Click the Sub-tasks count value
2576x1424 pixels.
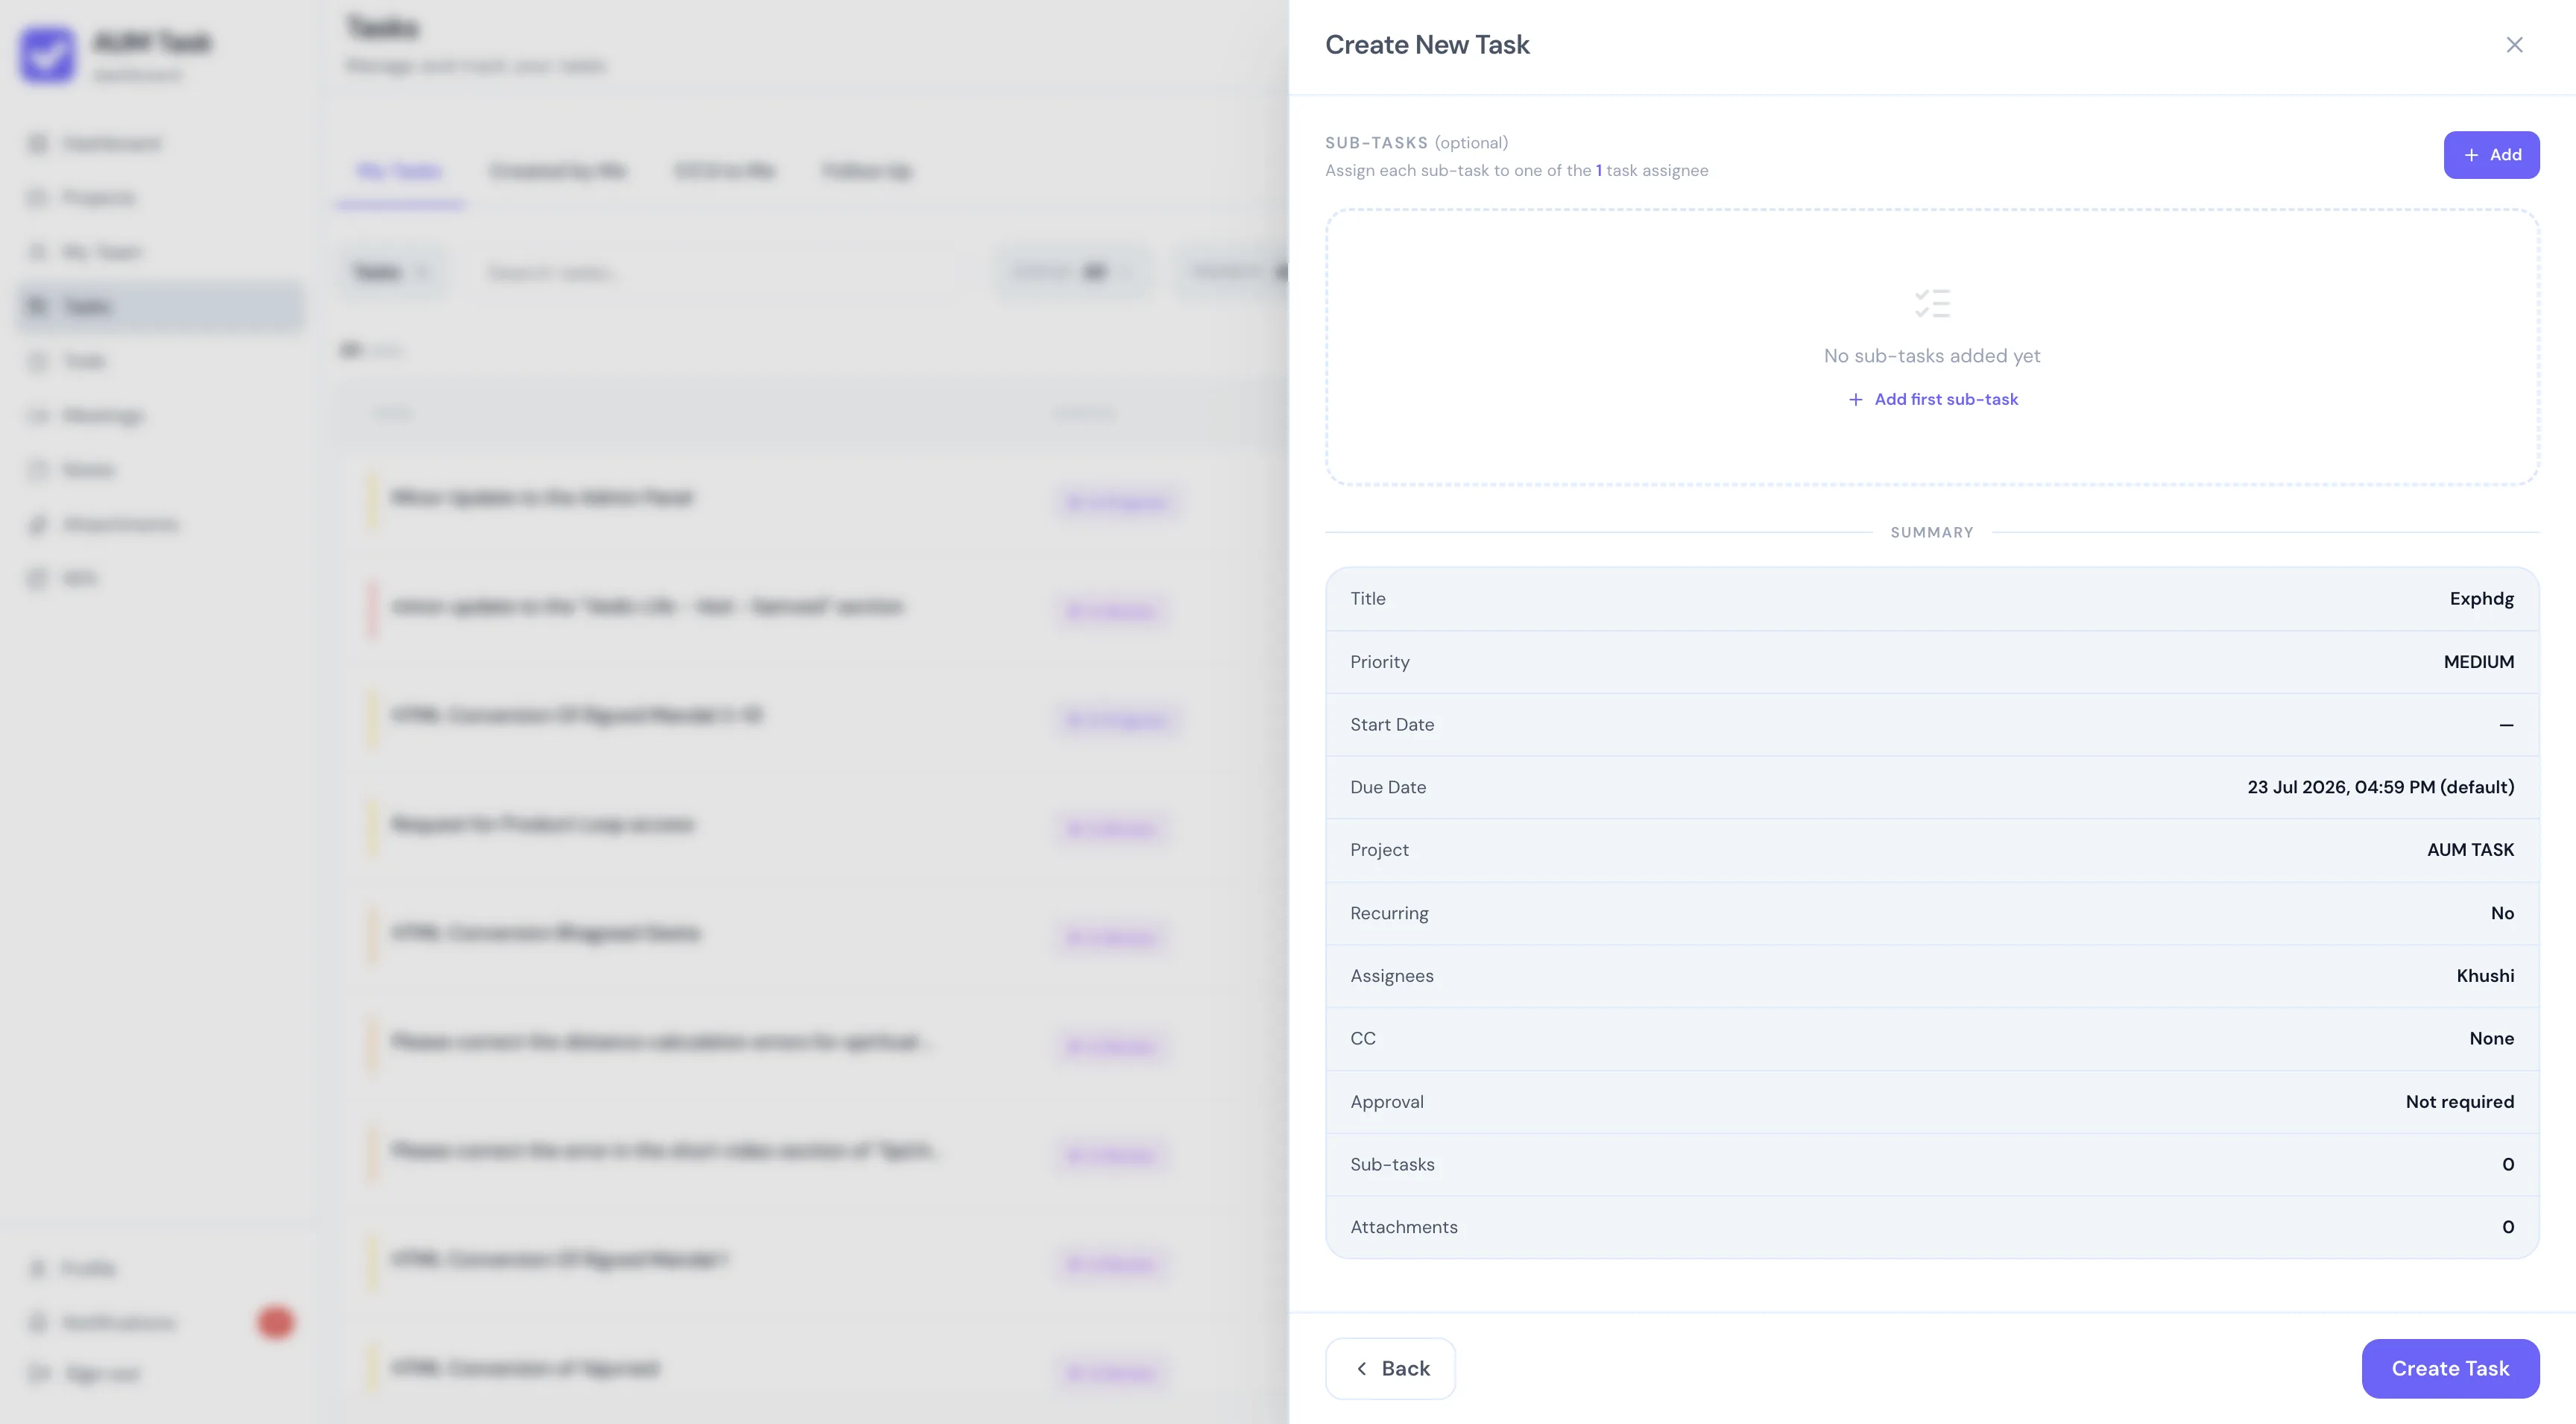[2508, 1165]
